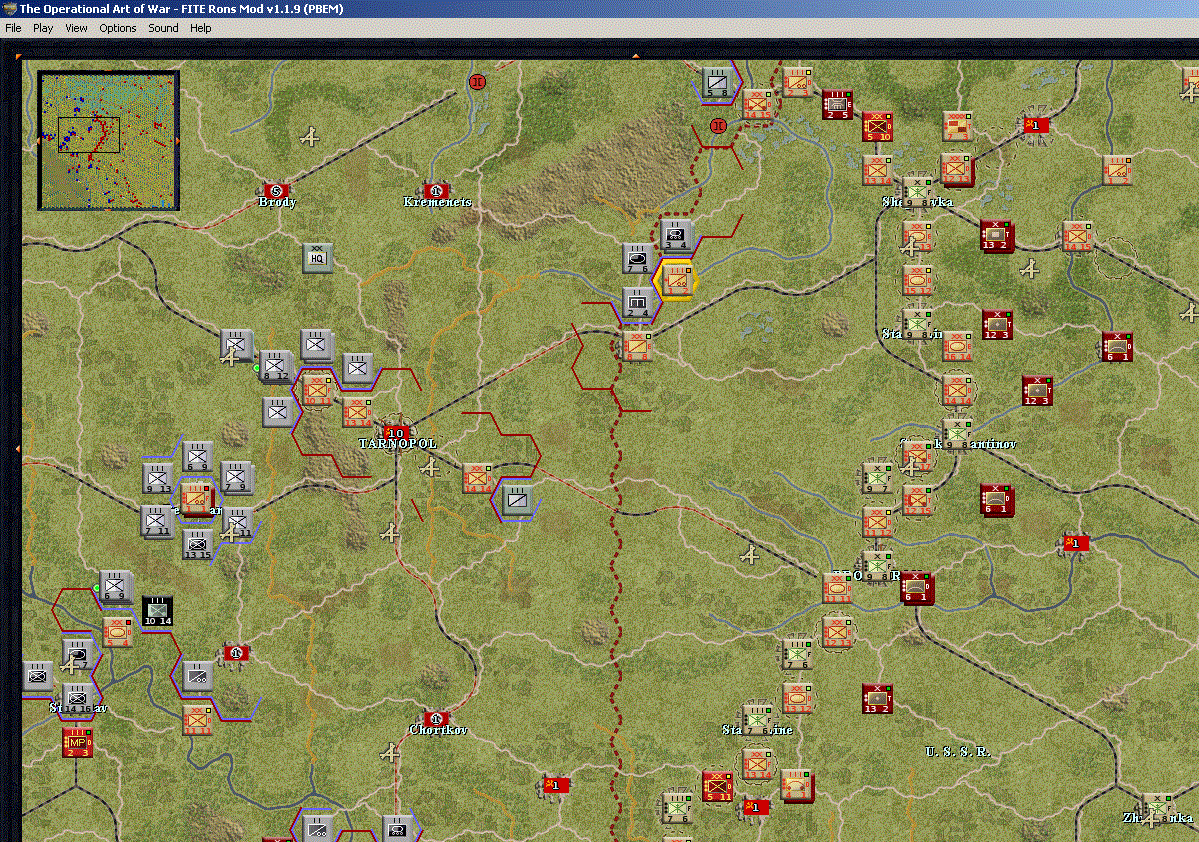
Task: Click the Chortkov objective flag
Action: click(x=436, y=719)
